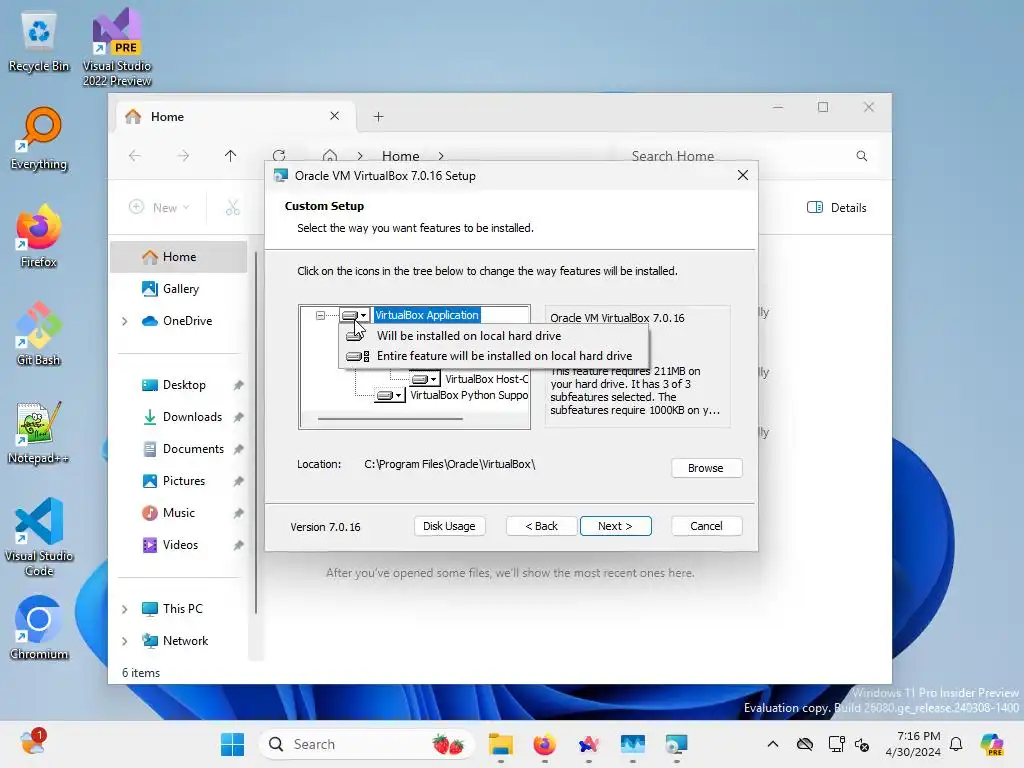Screen dimensions: 1024x768
Task: Select the VirtualBox Python Suppo tree item
Action: coord(469,395)
